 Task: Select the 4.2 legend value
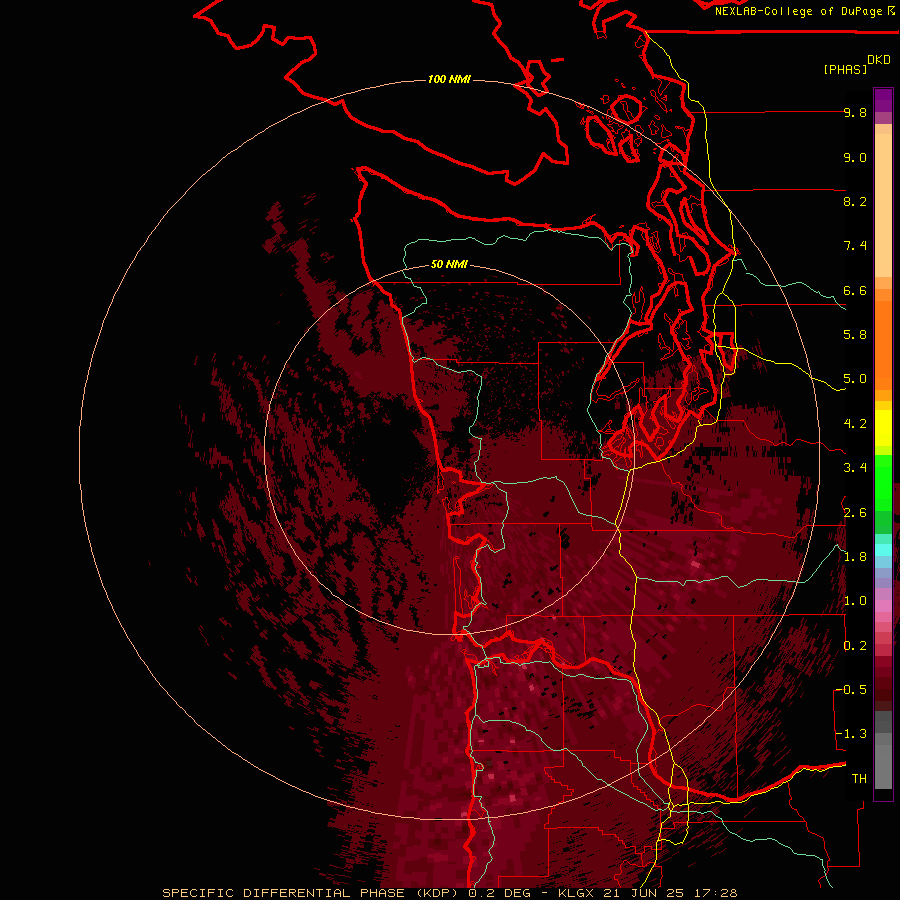click(855, 424)
